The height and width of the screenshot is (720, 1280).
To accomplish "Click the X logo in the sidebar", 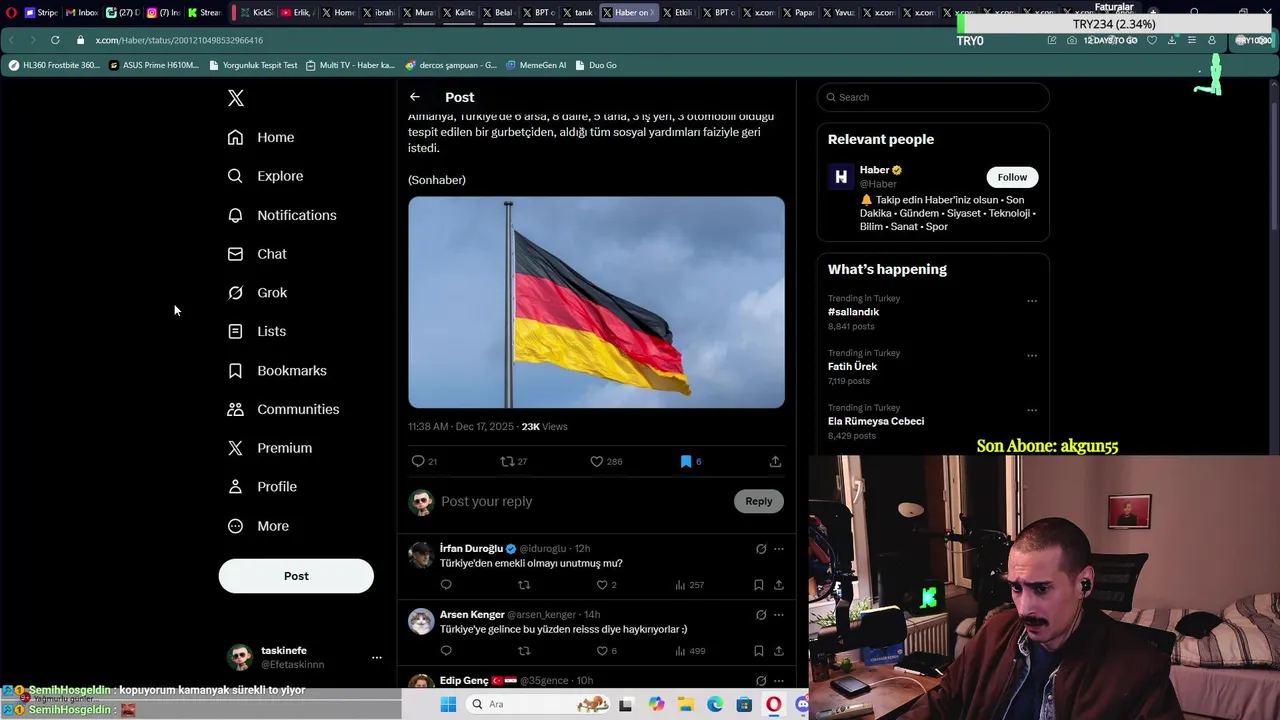I will tap(236, 98).
